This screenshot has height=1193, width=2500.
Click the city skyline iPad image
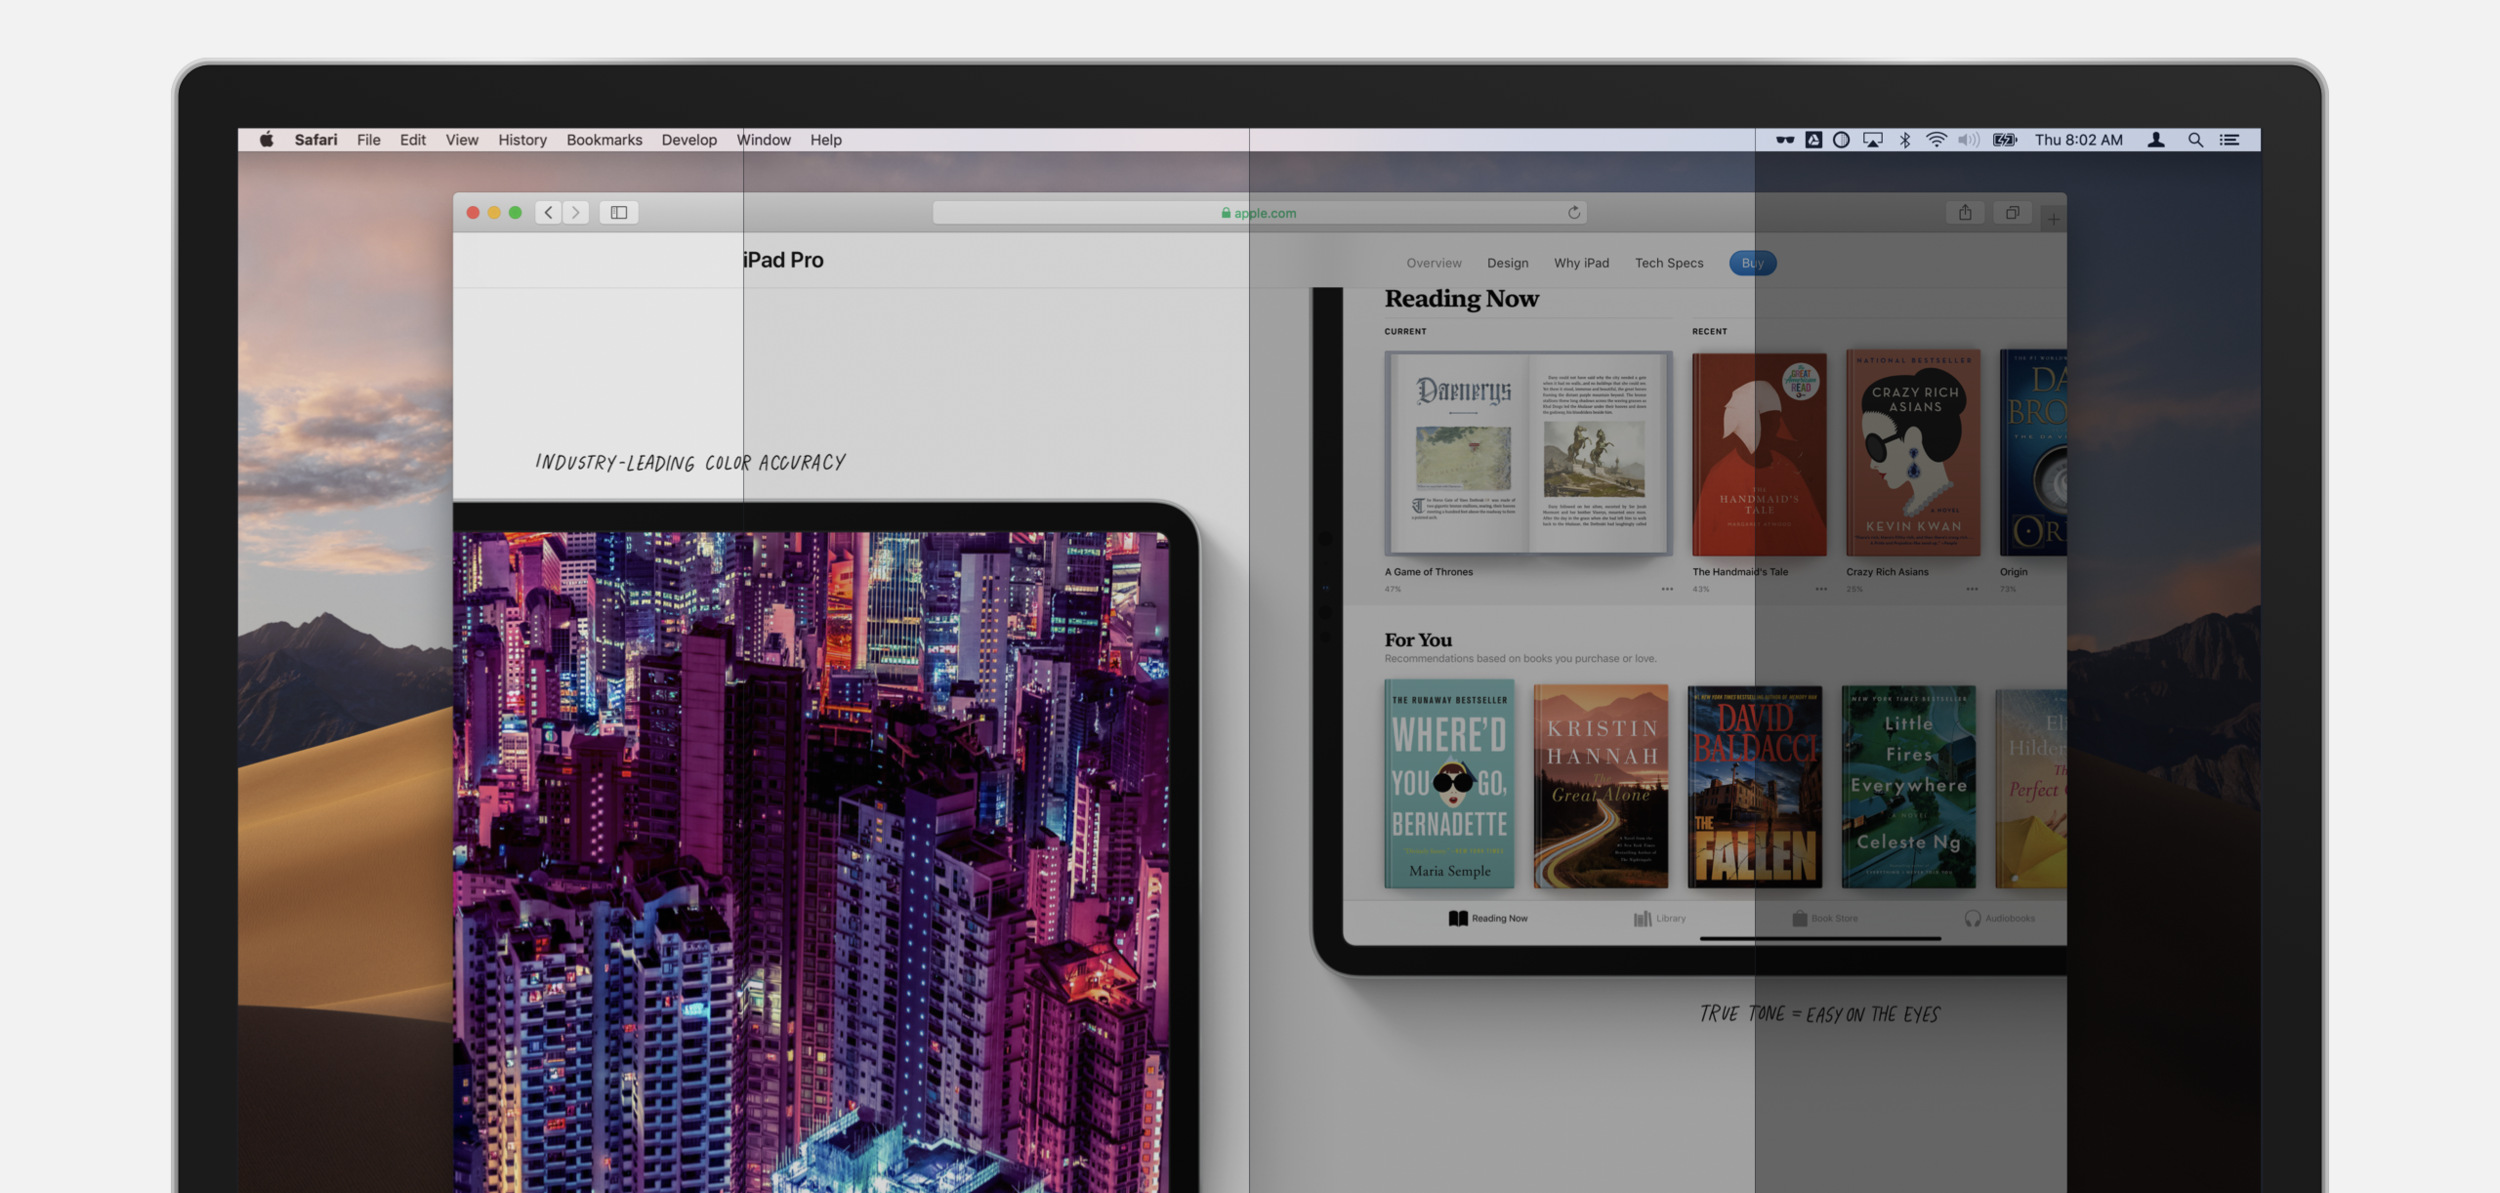pyautogui.click(x=811, y=862)
